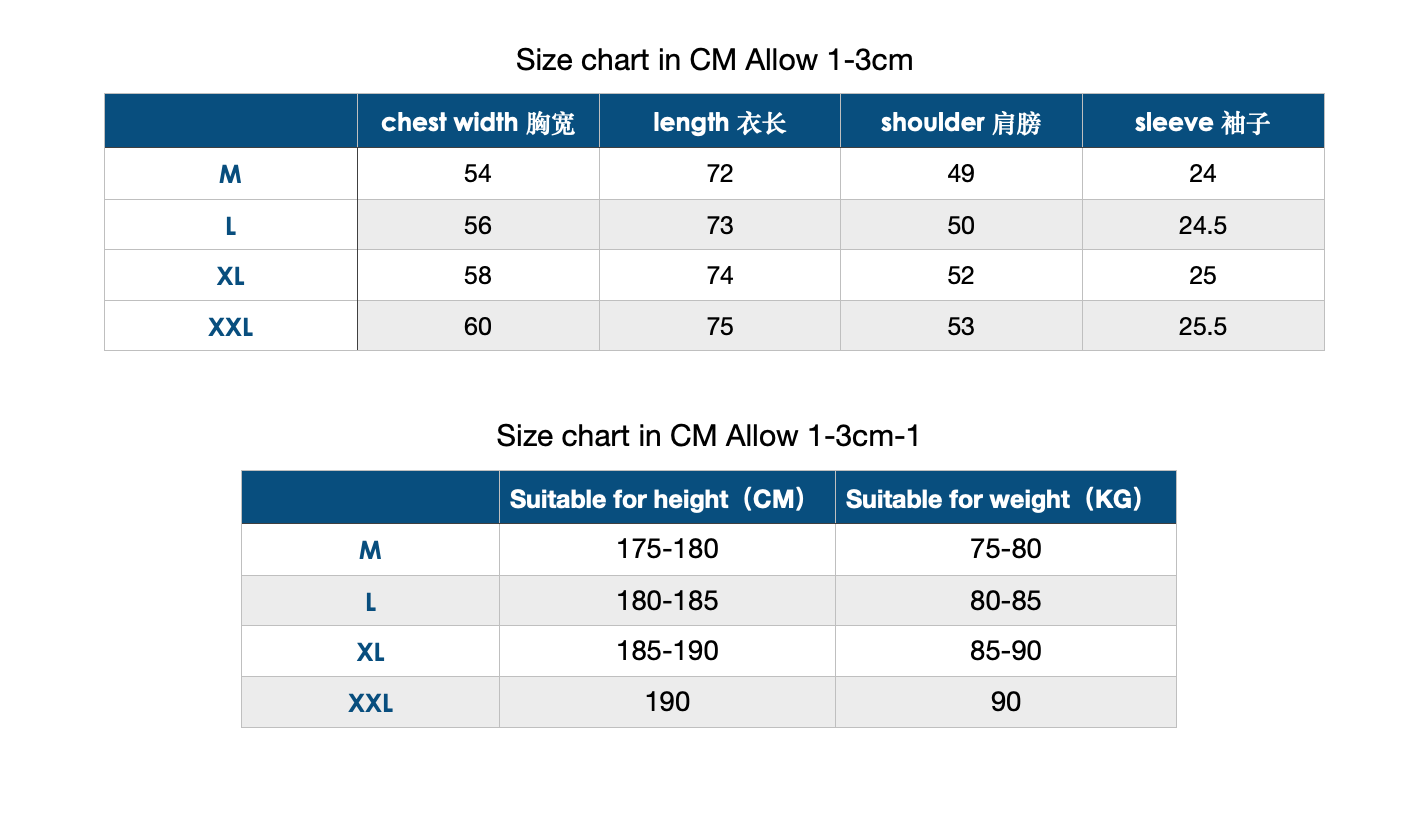Click the shoulder 肩膀 column header
Screen dimensions: 1422x840
click(x=961, y=122)
